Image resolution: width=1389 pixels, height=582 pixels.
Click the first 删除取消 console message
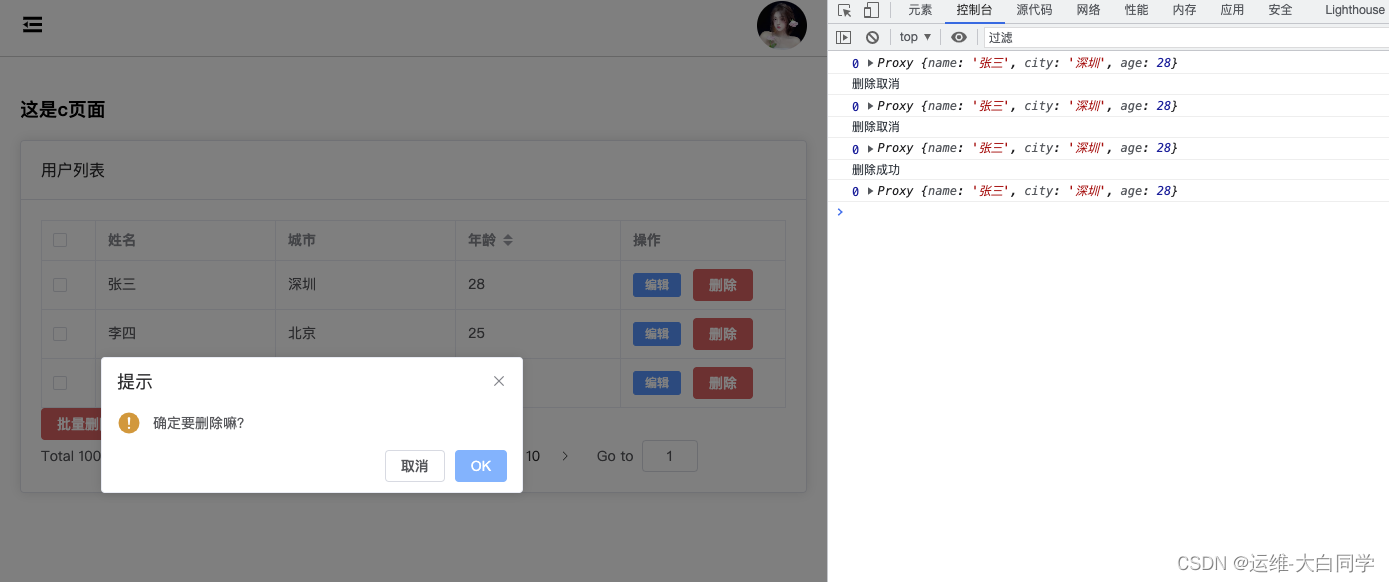[x=876, y=84]
